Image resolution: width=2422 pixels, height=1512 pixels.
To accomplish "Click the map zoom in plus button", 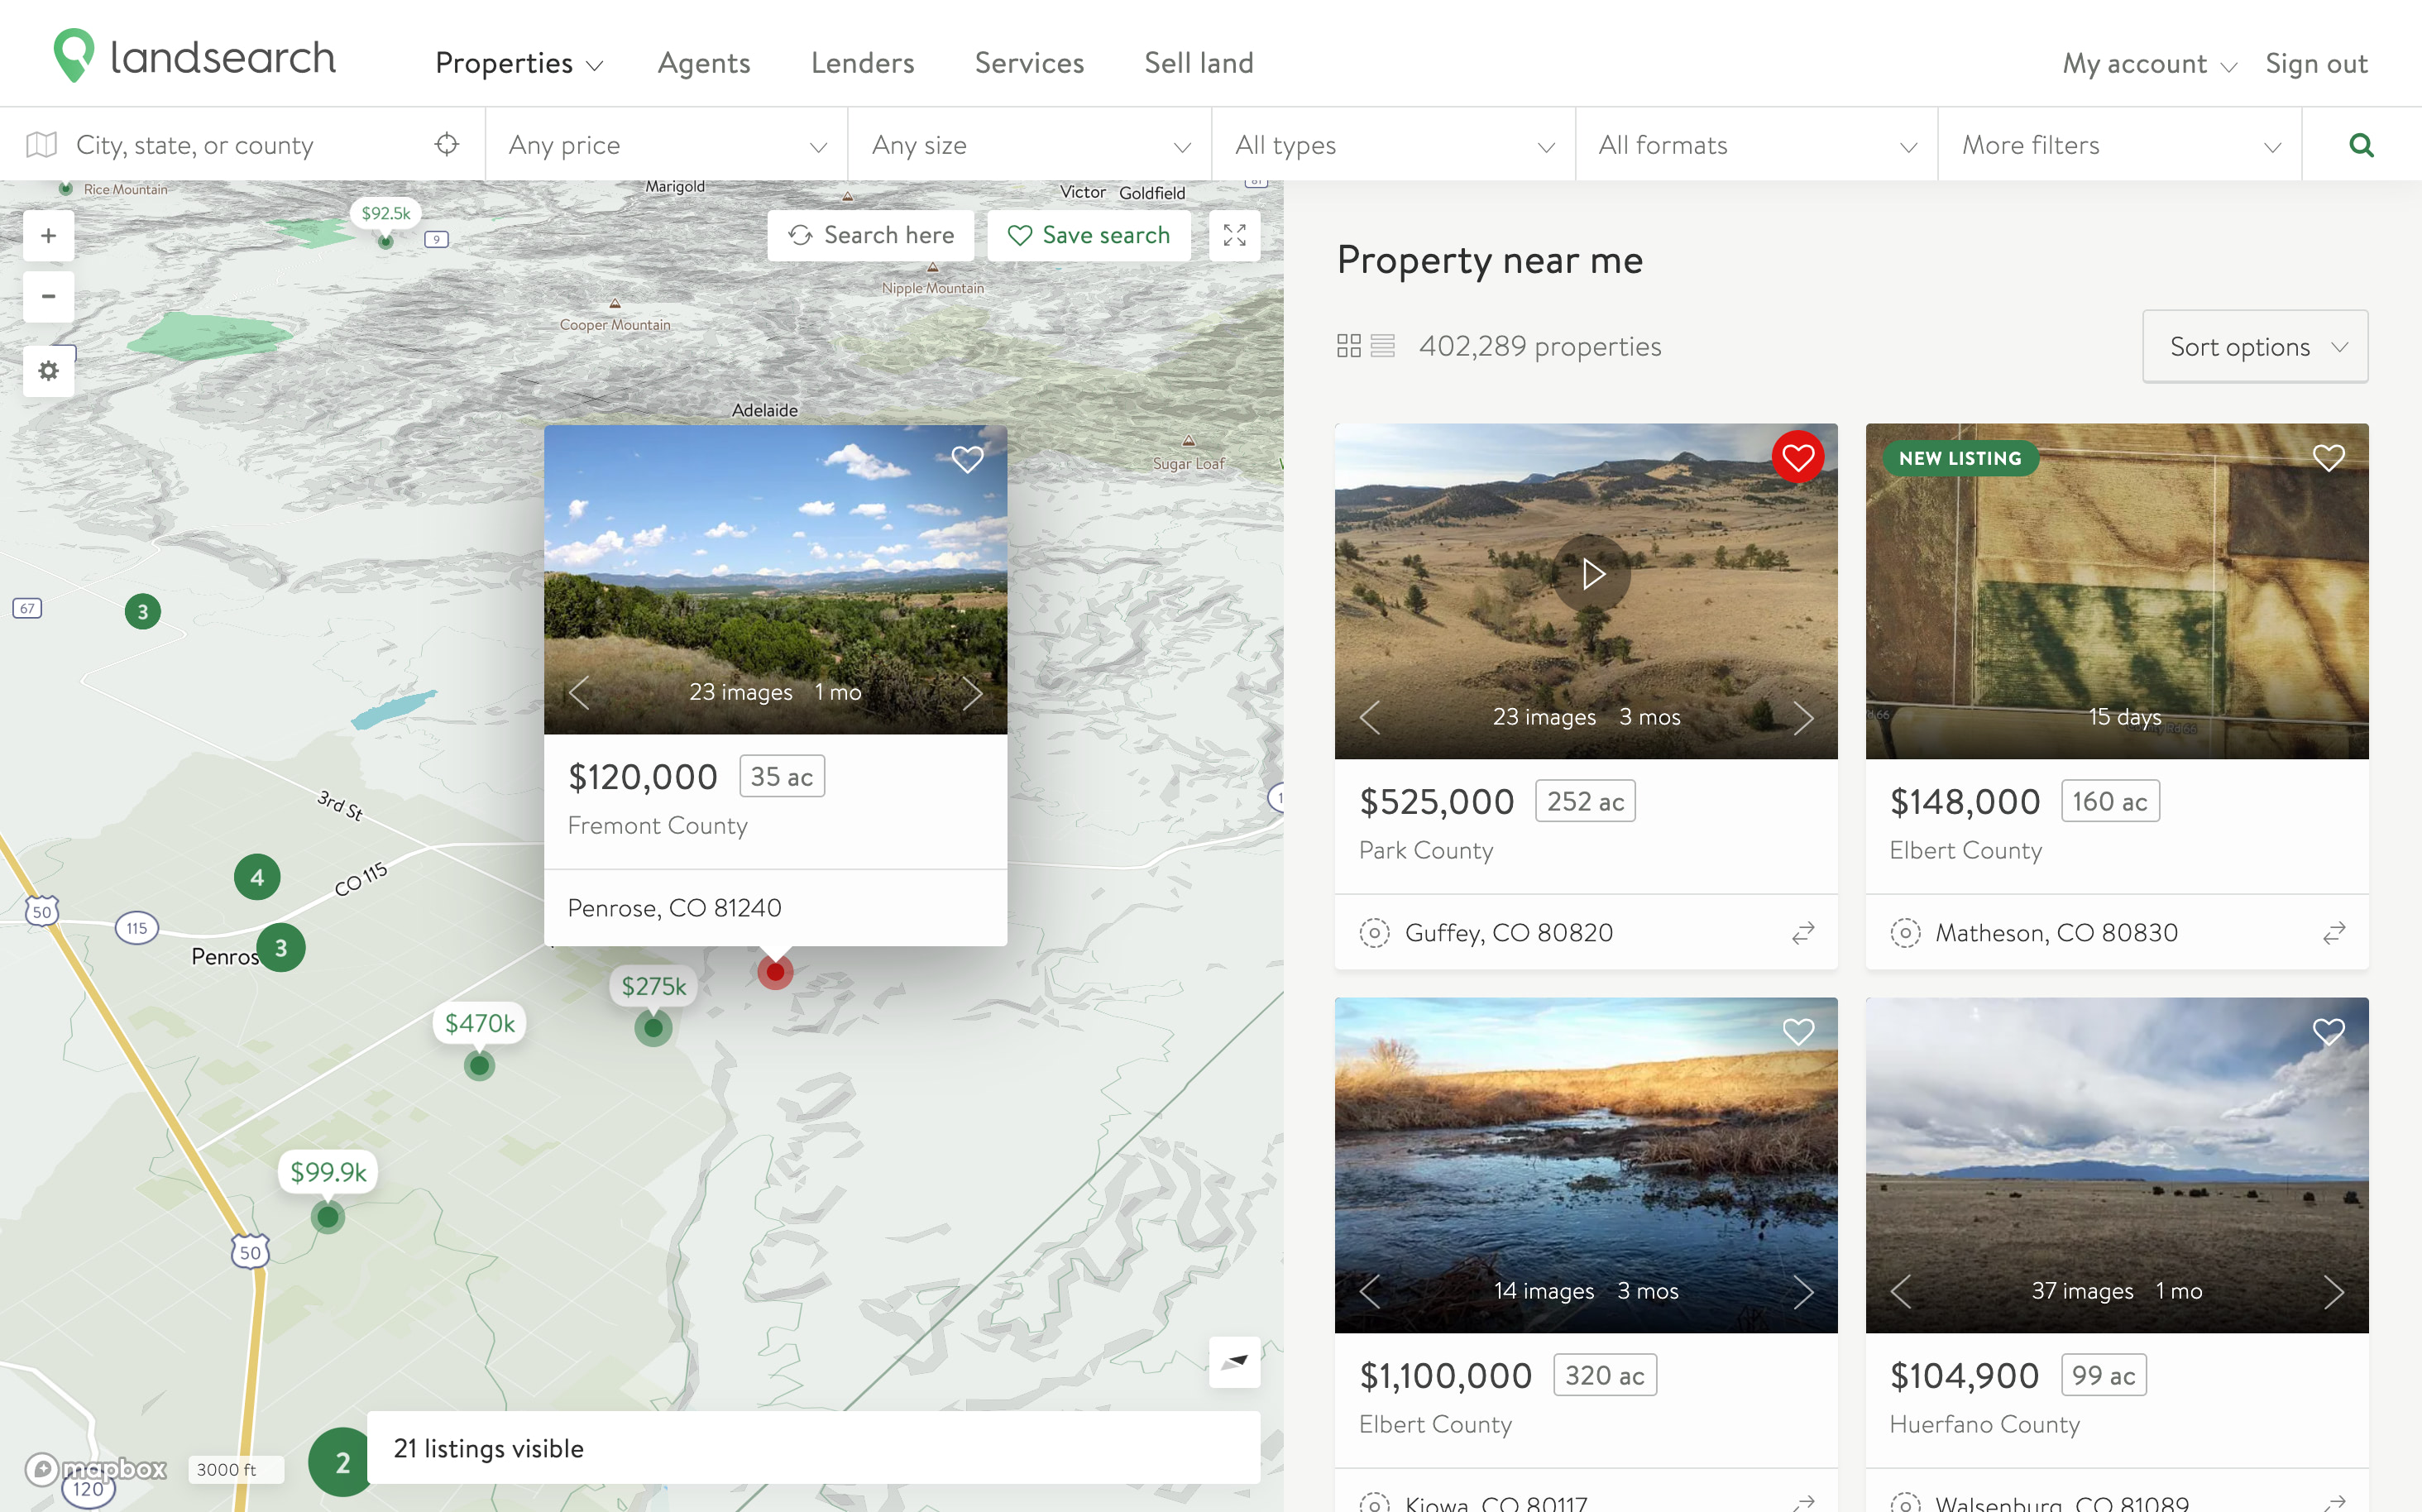I will [48, 236].
